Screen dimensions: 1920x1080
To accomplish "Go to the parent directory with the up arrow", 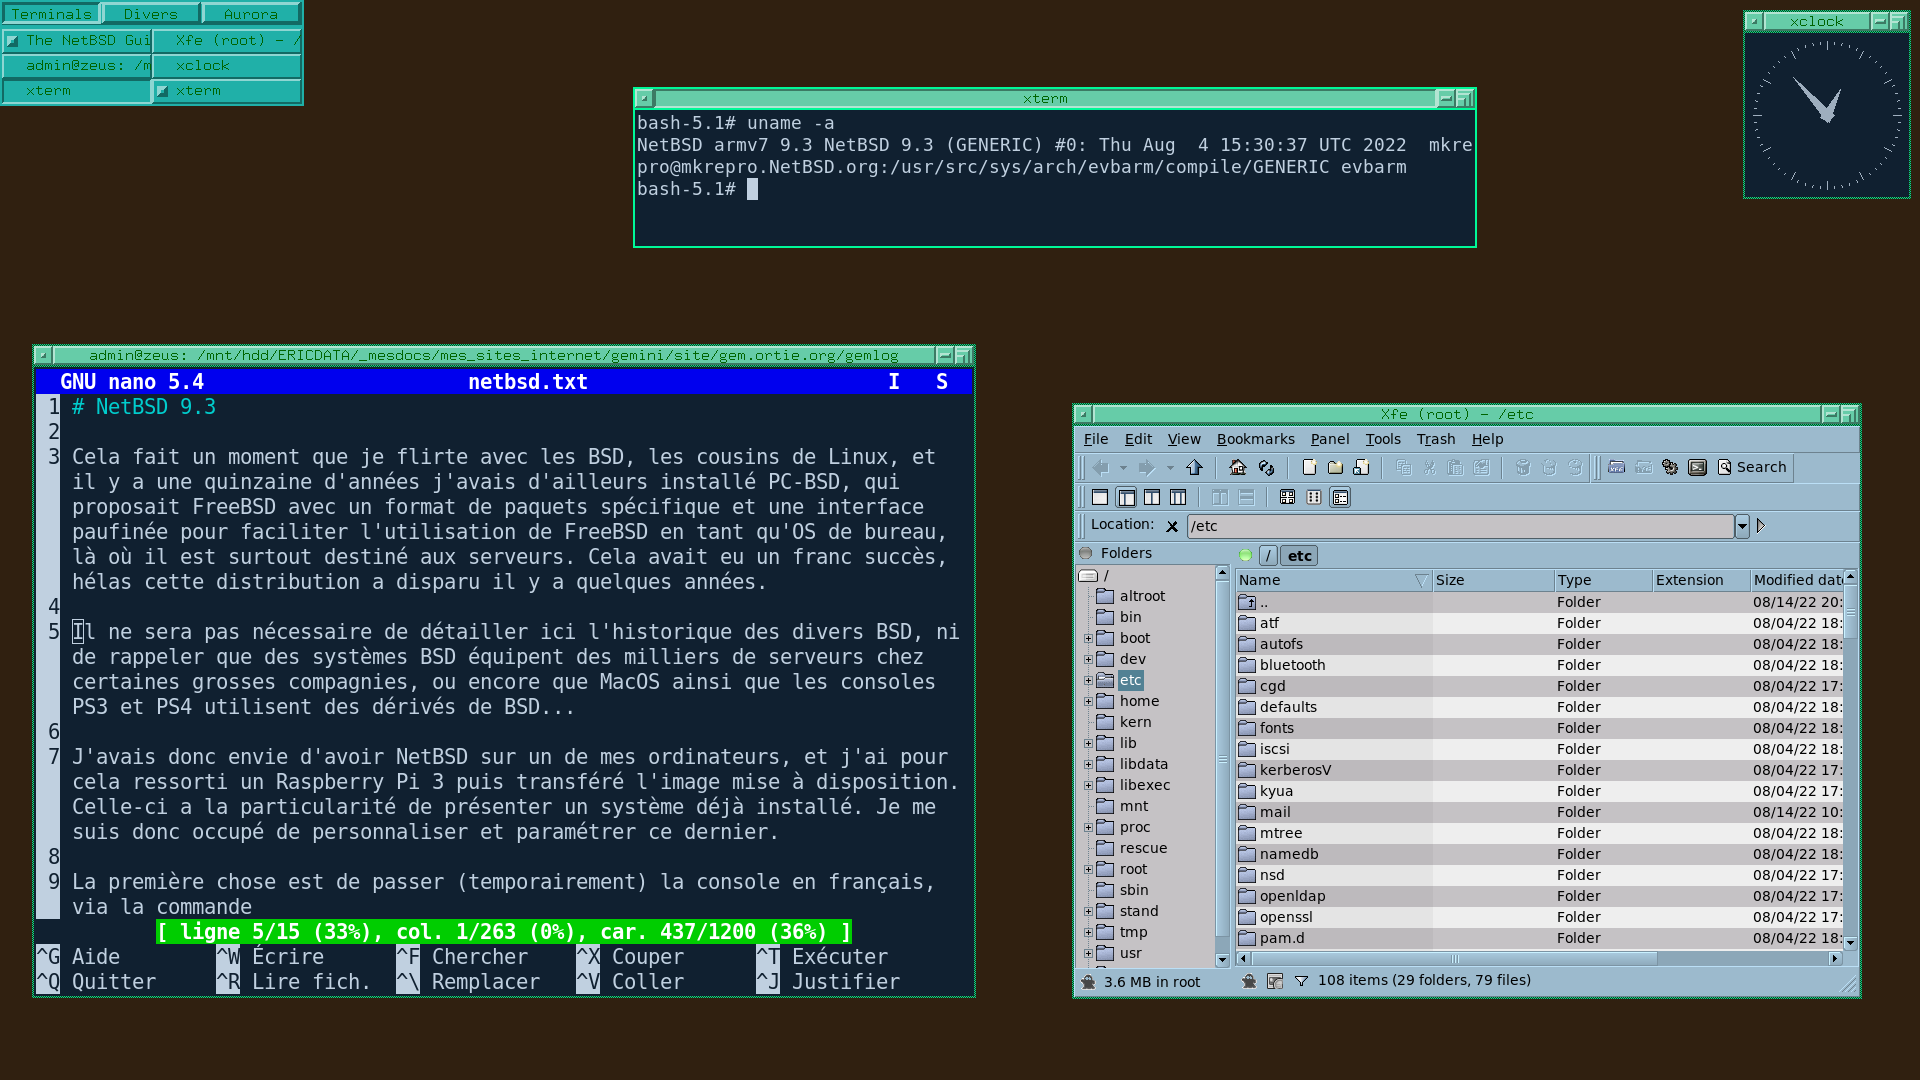I will click(x=1194, y=468).
